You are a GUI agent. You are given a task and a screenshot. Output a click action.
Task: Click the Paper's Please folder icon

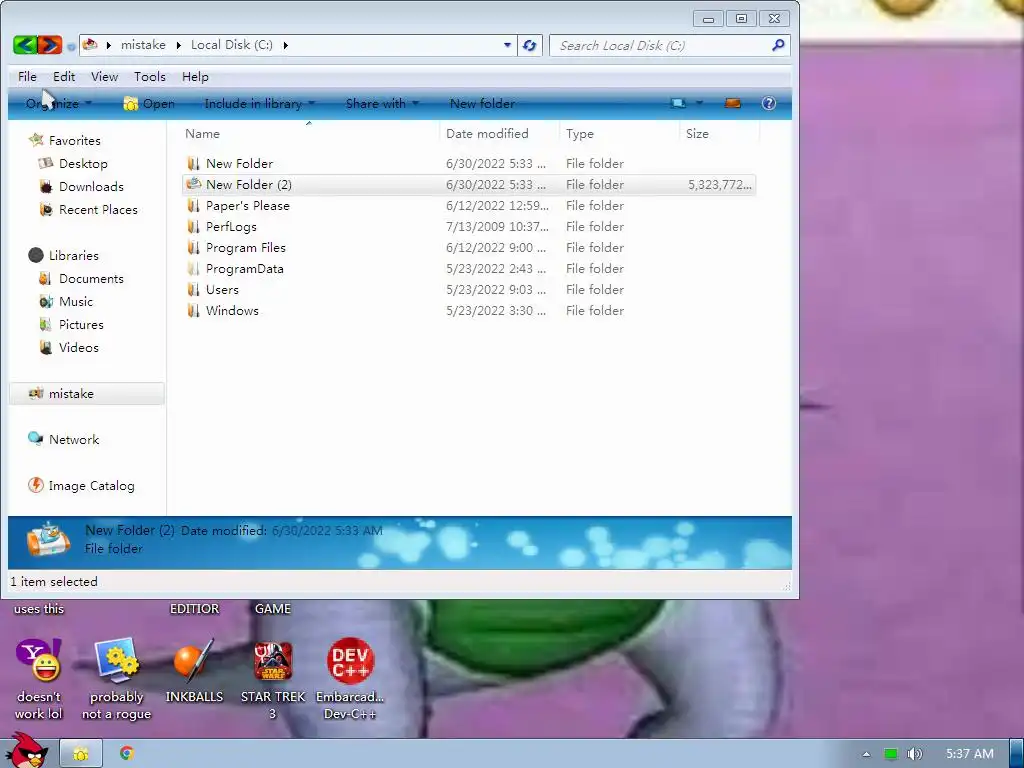[x=193, y=206]
